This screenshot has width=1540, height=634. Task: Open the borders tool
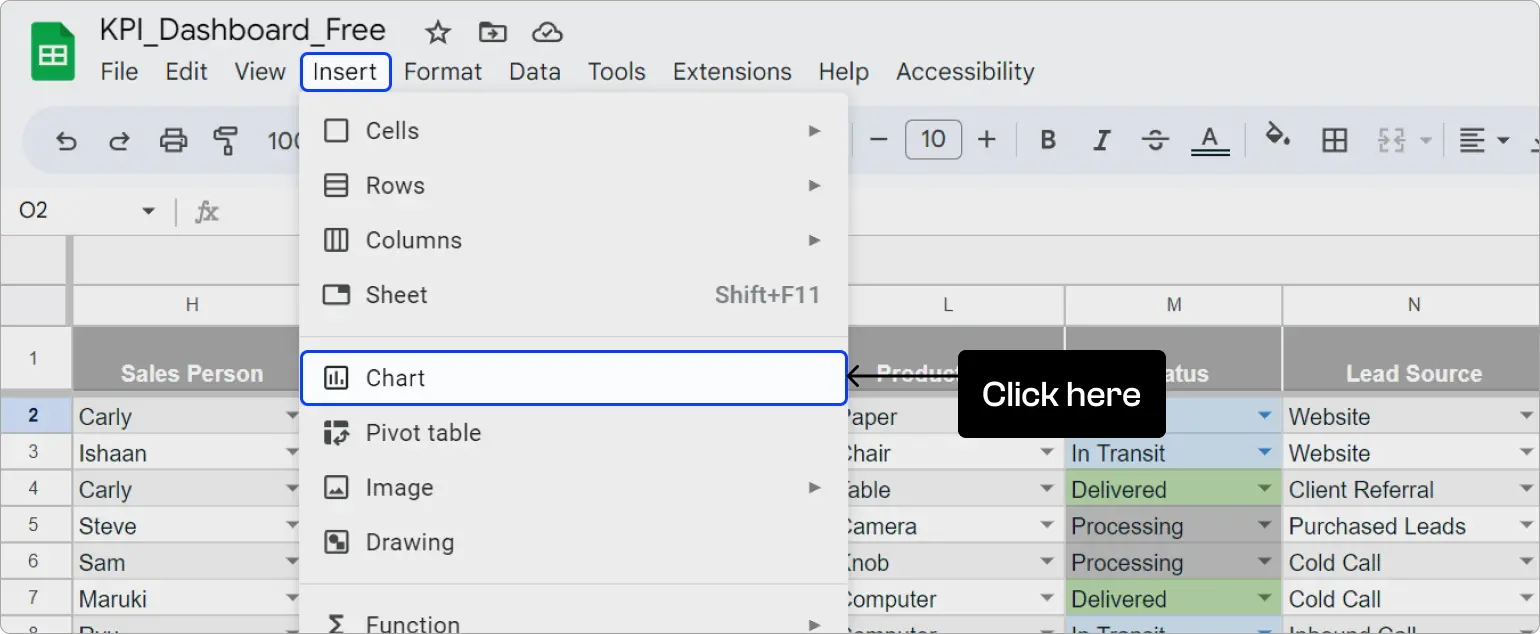1336,140
